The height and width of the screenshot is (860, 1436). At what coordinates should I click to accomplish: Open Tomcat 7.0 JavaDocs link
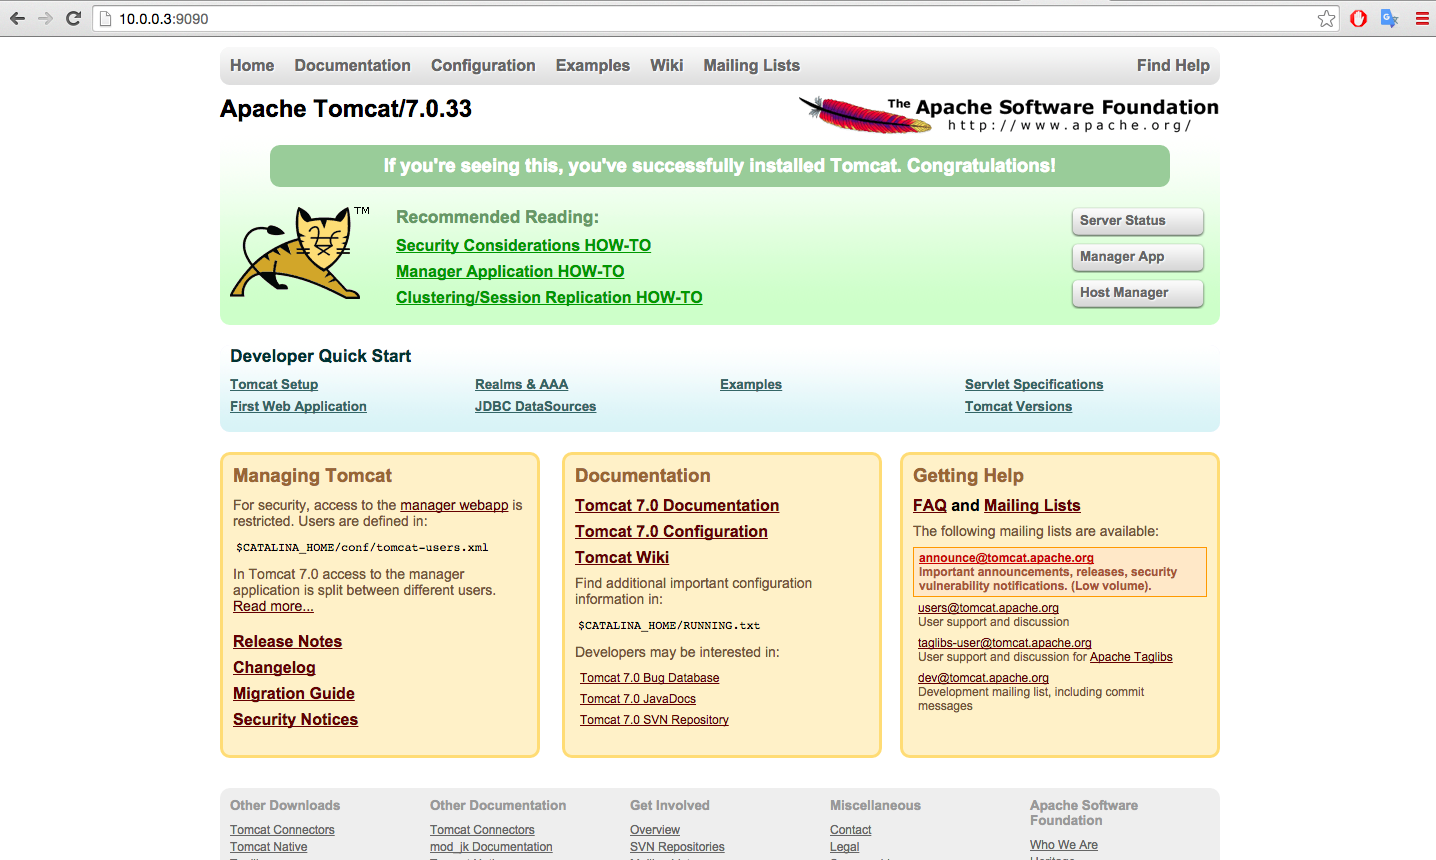tap(637, 699)
